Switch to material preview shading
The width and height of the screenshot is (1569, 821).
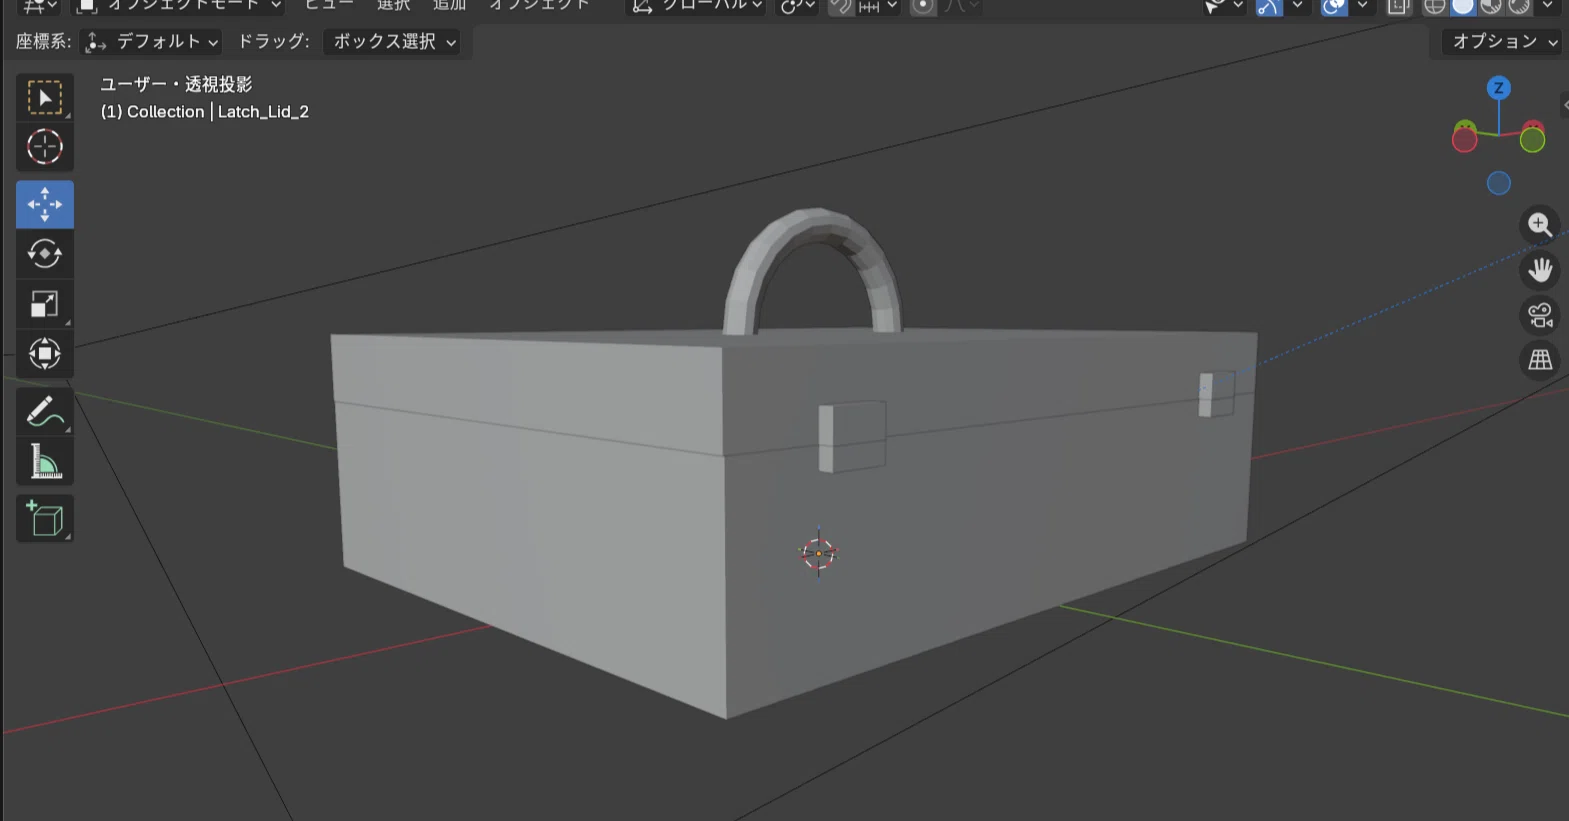click(1491, 6)
